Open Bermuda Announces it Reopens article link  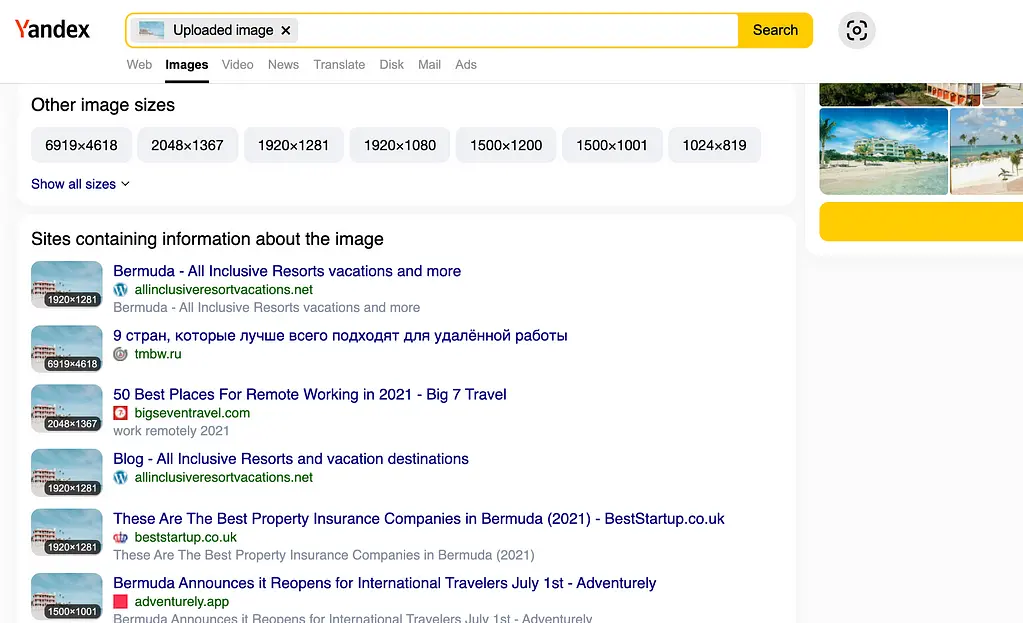(x=384, y=583)
